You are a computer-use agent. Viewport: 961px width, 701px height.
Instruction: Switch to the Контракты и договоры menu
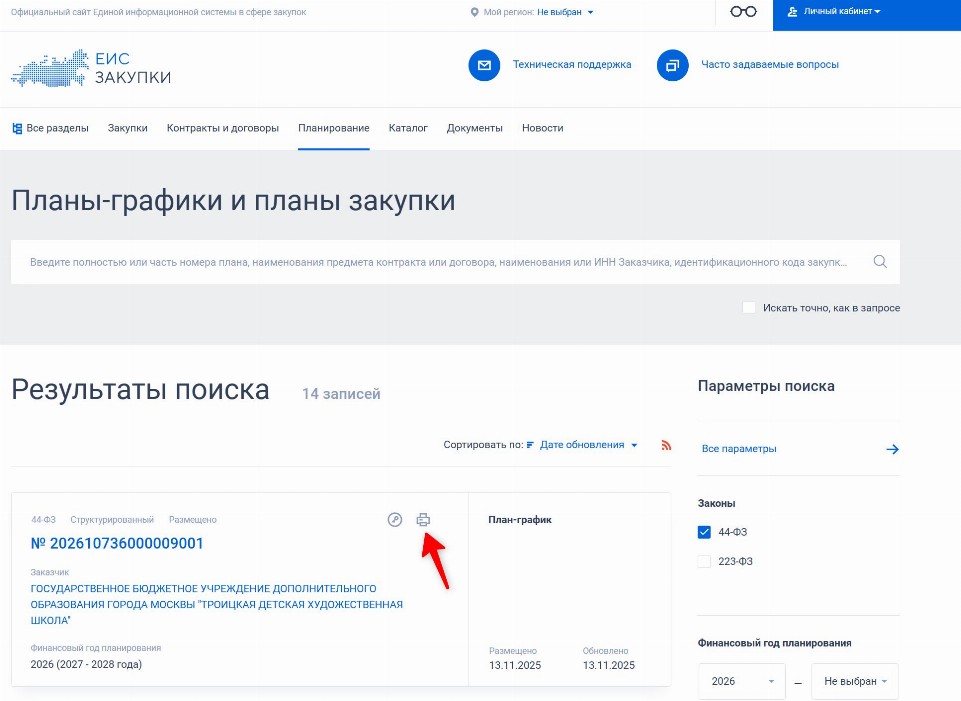[x=222, y=128]
